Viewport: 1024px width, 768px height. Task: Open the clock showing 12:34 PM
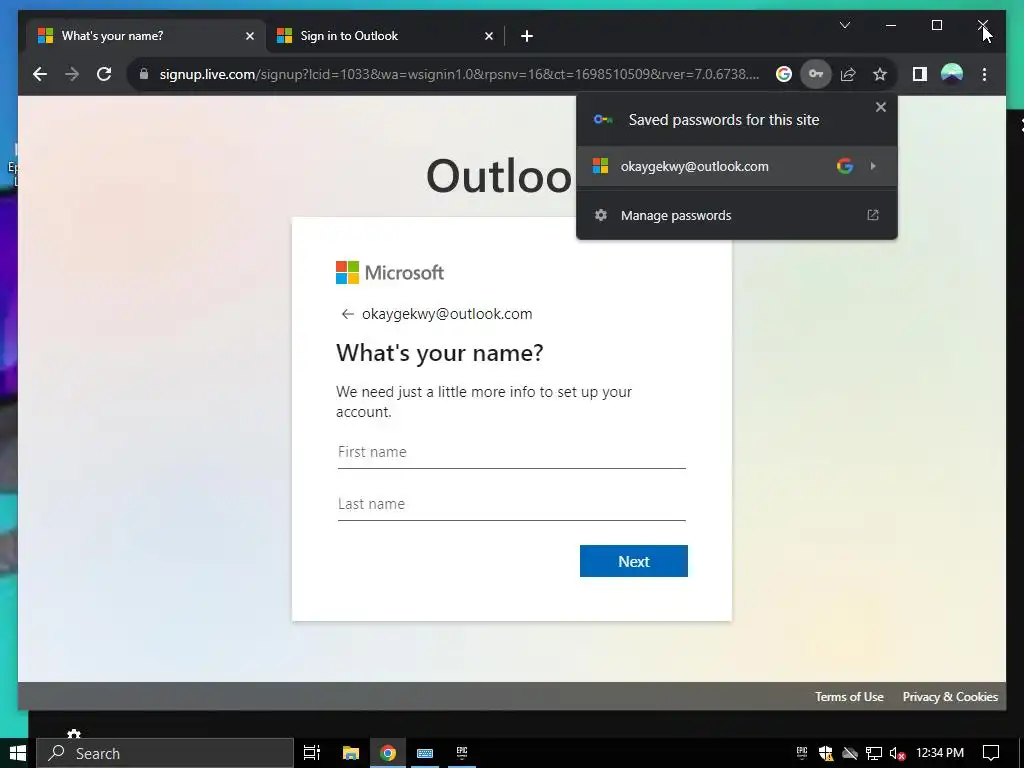[x=940, y=753]
